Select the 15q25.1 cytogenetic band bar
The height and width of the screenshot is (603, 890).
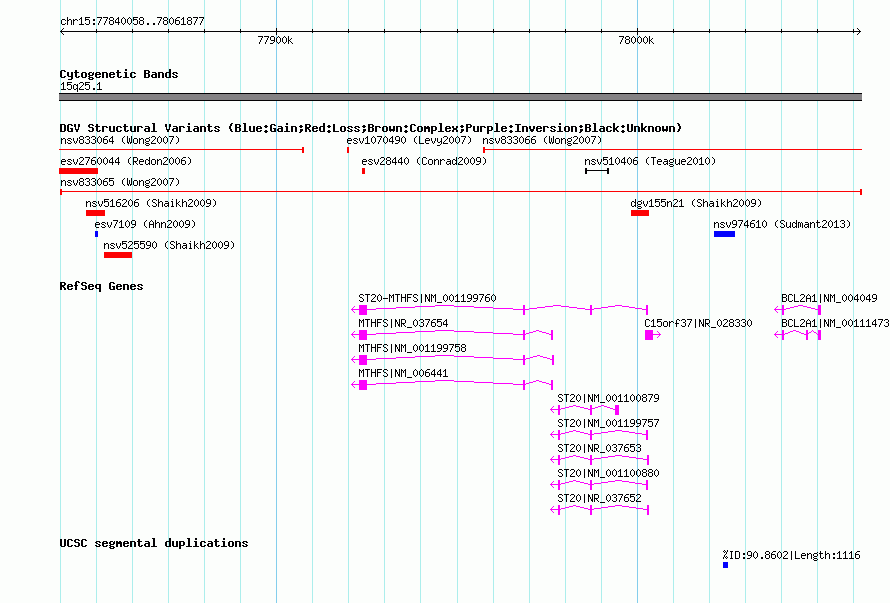[460, 97]
